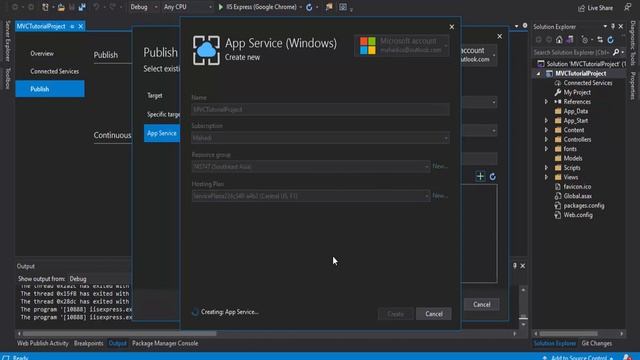Close the MVCTutorialProject document tab
Image resolution: width=640 pixels, height=360 pixels.
(81, 26)
